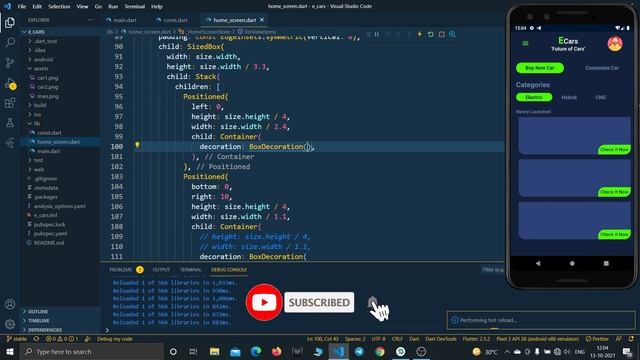Open Microsoft Edge from the taskbar

(x=256, y=351)
